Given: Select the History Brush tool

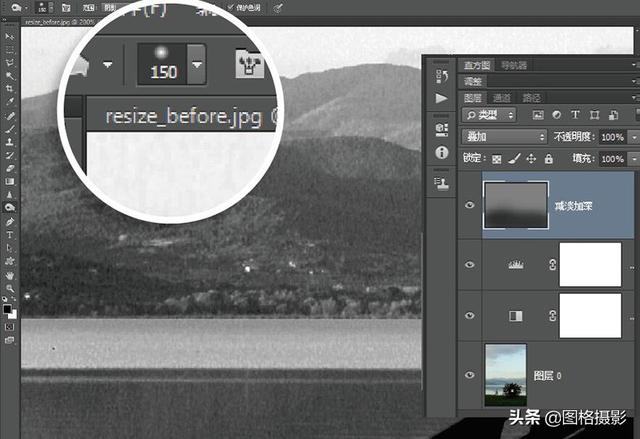Looking at the screenshot, I should 9,155.
